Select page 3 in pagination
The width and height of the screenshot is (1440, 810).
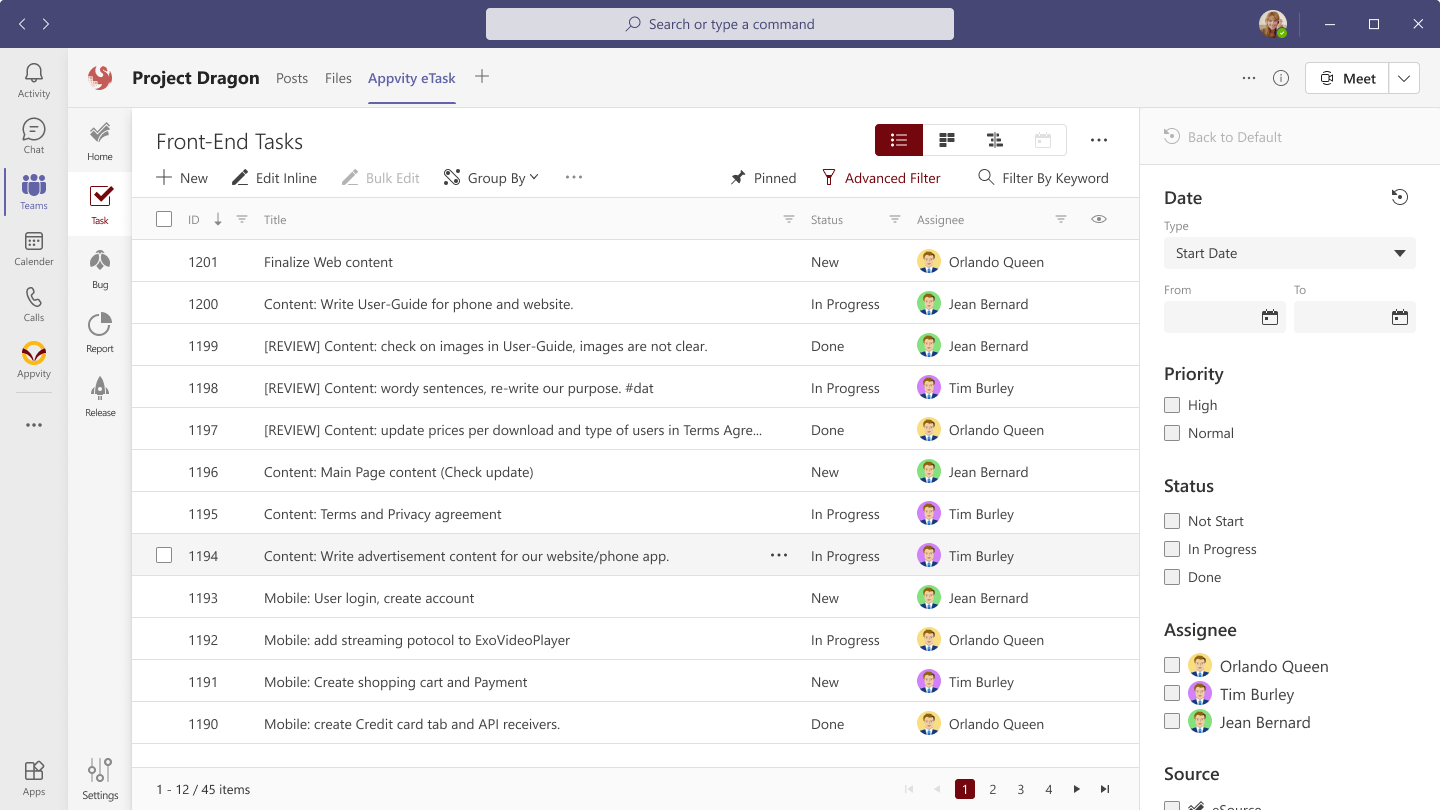pos(1021,789)
